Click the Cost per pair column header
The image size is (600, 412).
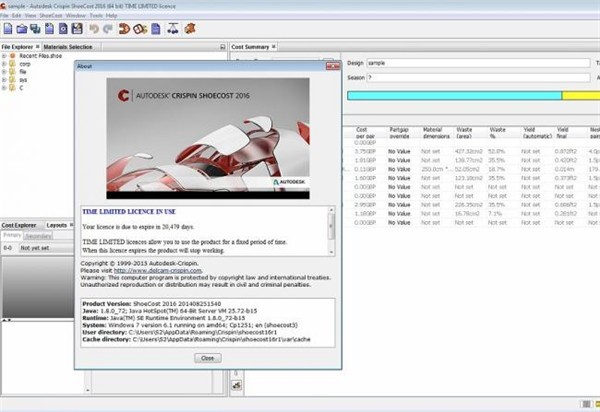(x=365, y=133)
